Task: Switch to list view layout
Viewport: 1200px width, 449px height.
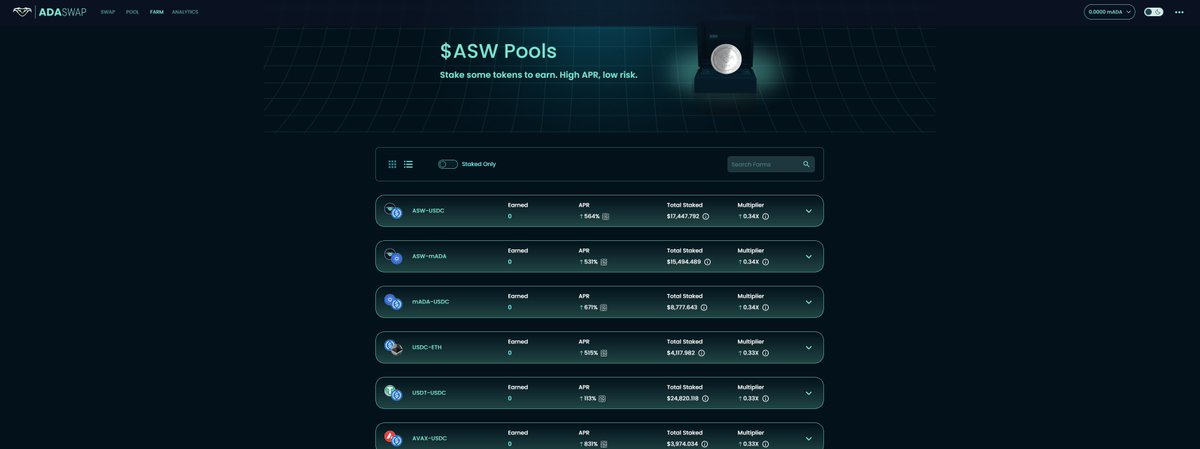Action: tap(408, 164)
